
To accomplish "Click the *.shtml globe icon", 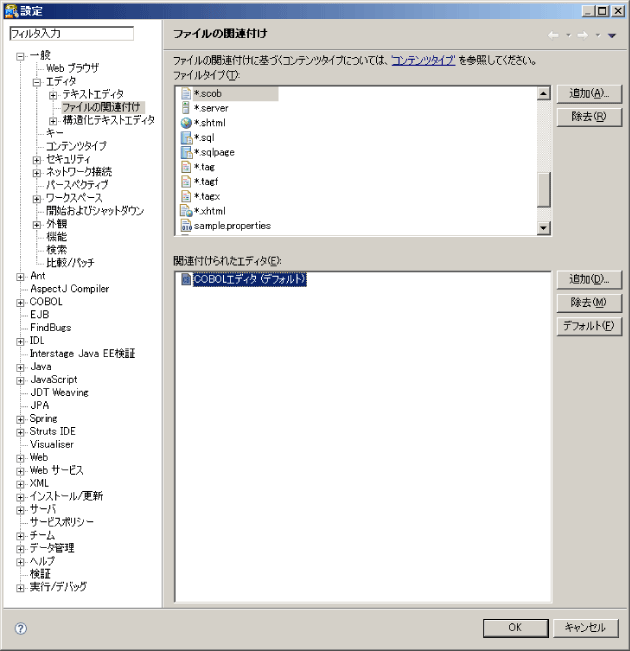I will click(x=186, y=123).
